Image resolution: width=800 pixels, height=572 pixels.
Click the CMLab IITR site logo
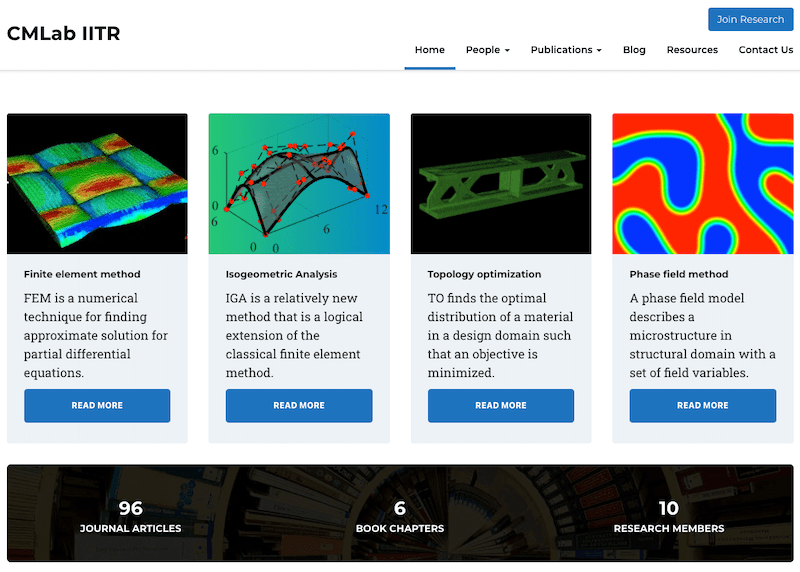(x=64, y=33)
